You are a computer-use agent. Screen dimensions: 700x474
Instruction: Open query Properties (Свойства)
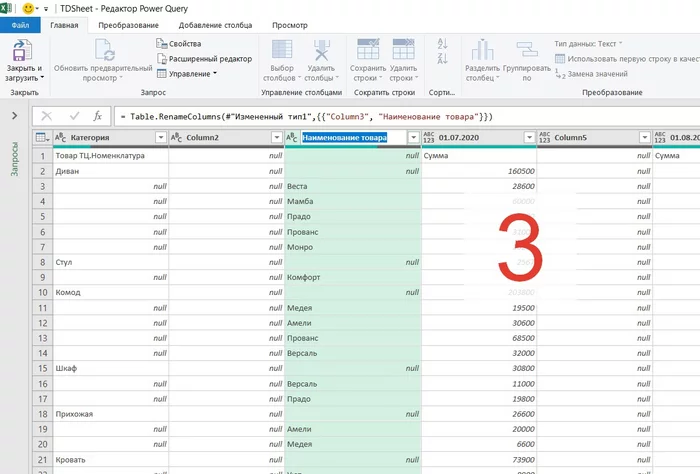click(179, 44)
